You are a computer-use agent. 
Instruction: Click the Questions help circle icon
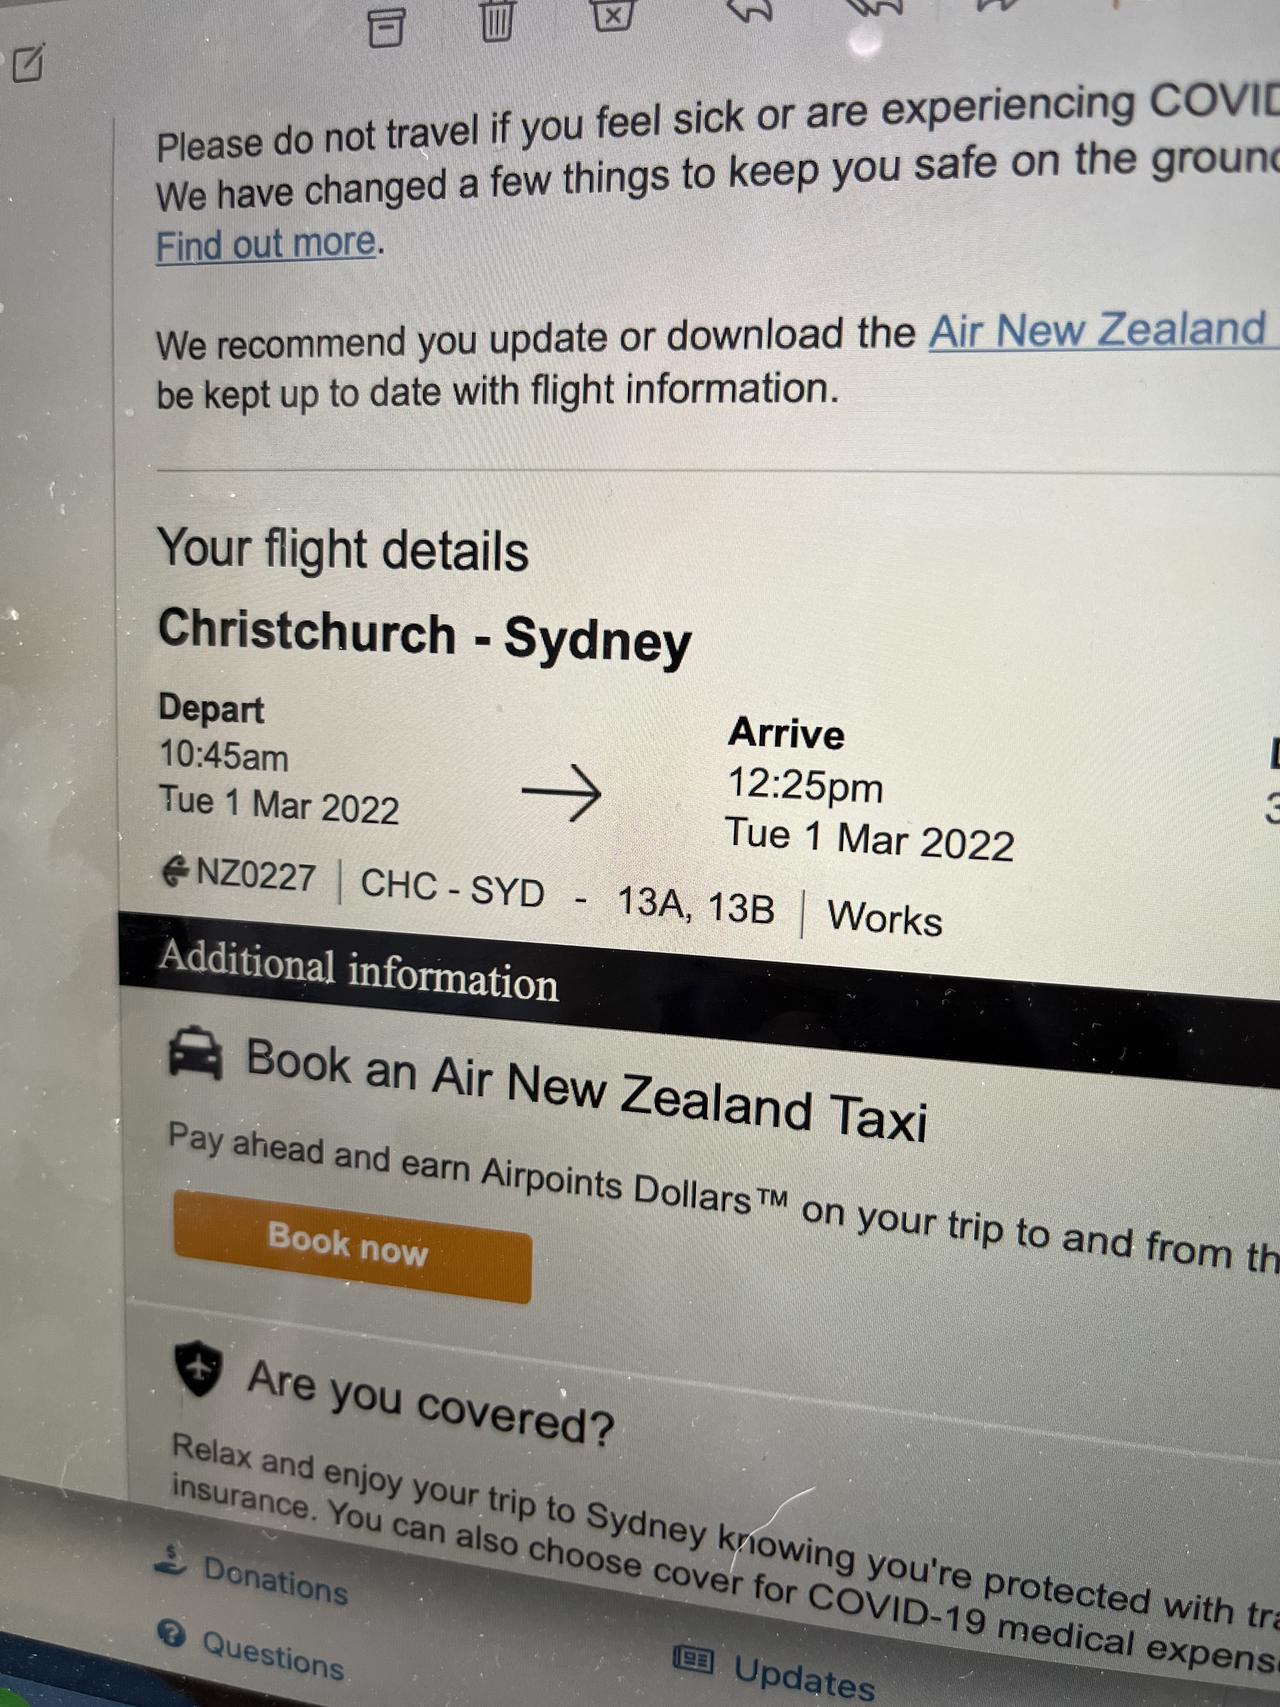click(x=171, y=1634)
